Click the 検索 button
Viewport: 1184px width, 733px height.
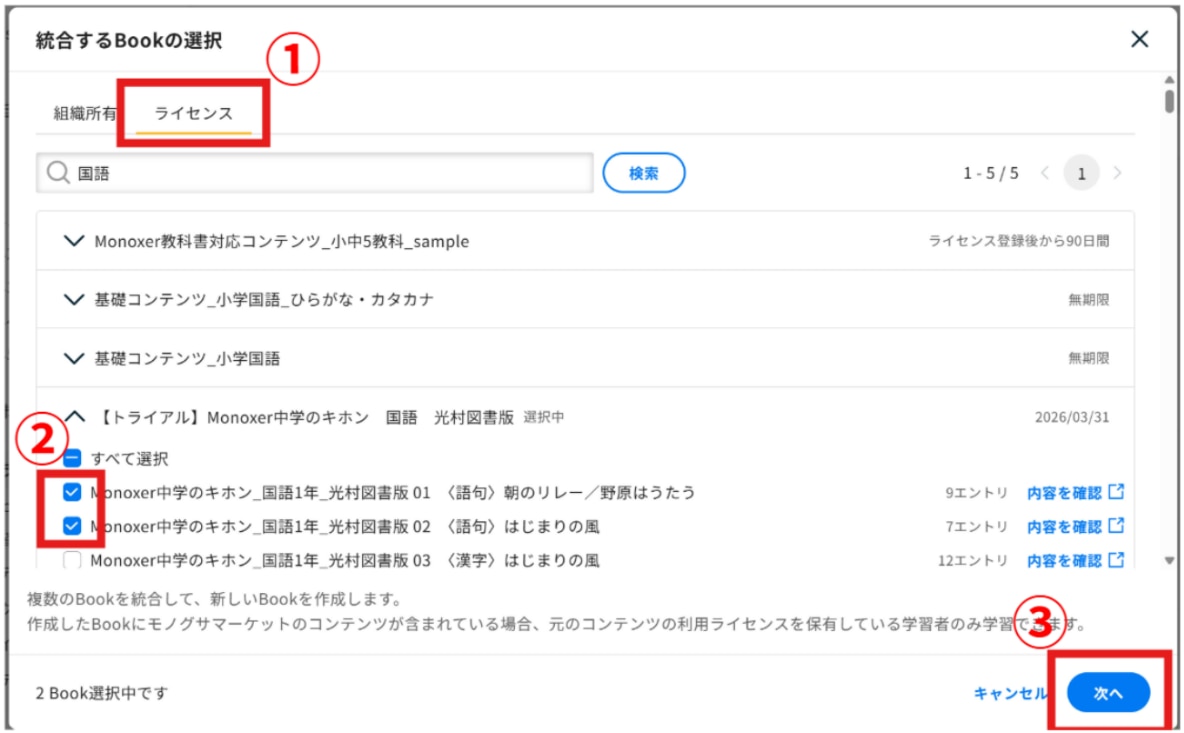(643, 173)
